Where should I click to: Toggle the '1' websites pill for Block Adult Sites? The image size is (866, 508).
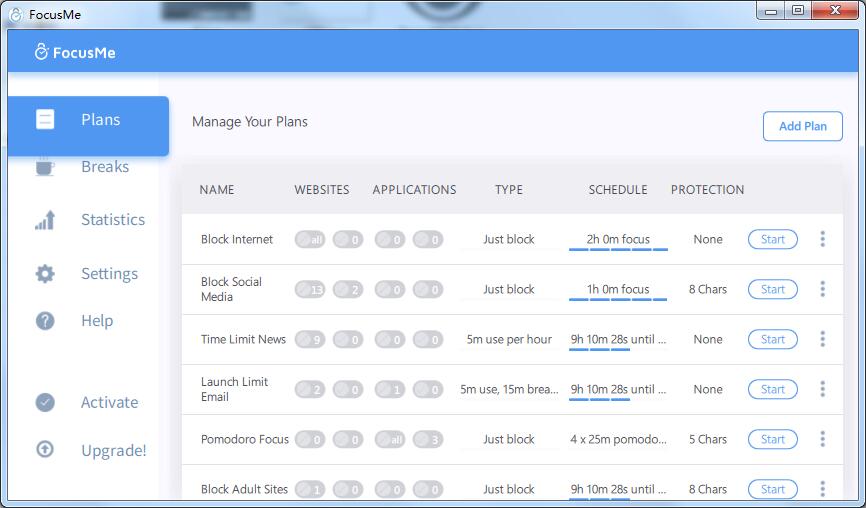point(310,489)
